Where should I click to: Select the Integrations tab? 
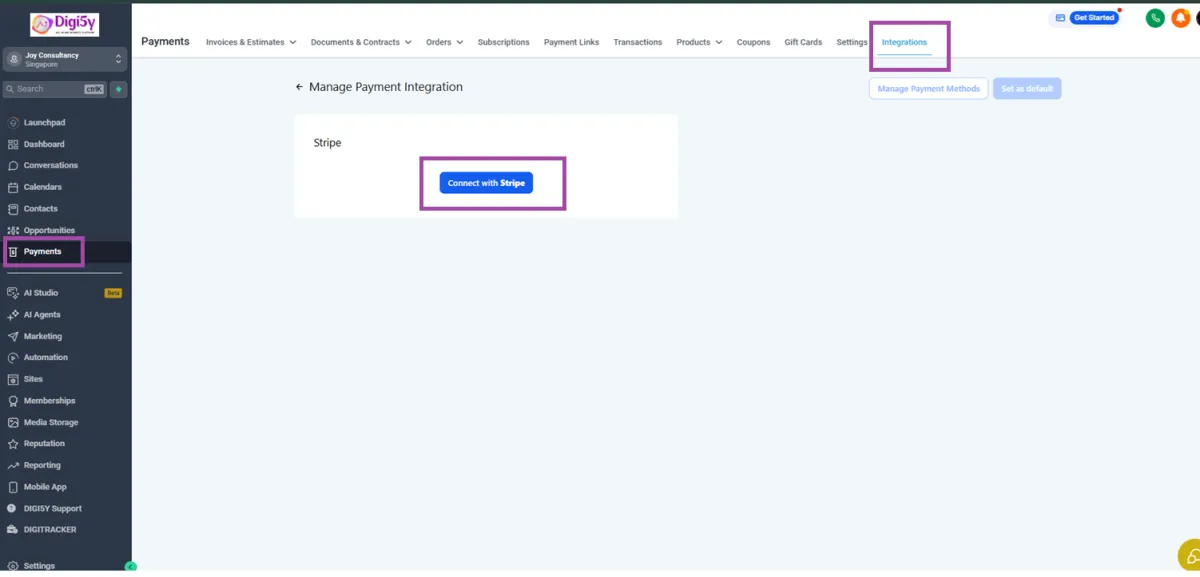(x=904, y=42)
